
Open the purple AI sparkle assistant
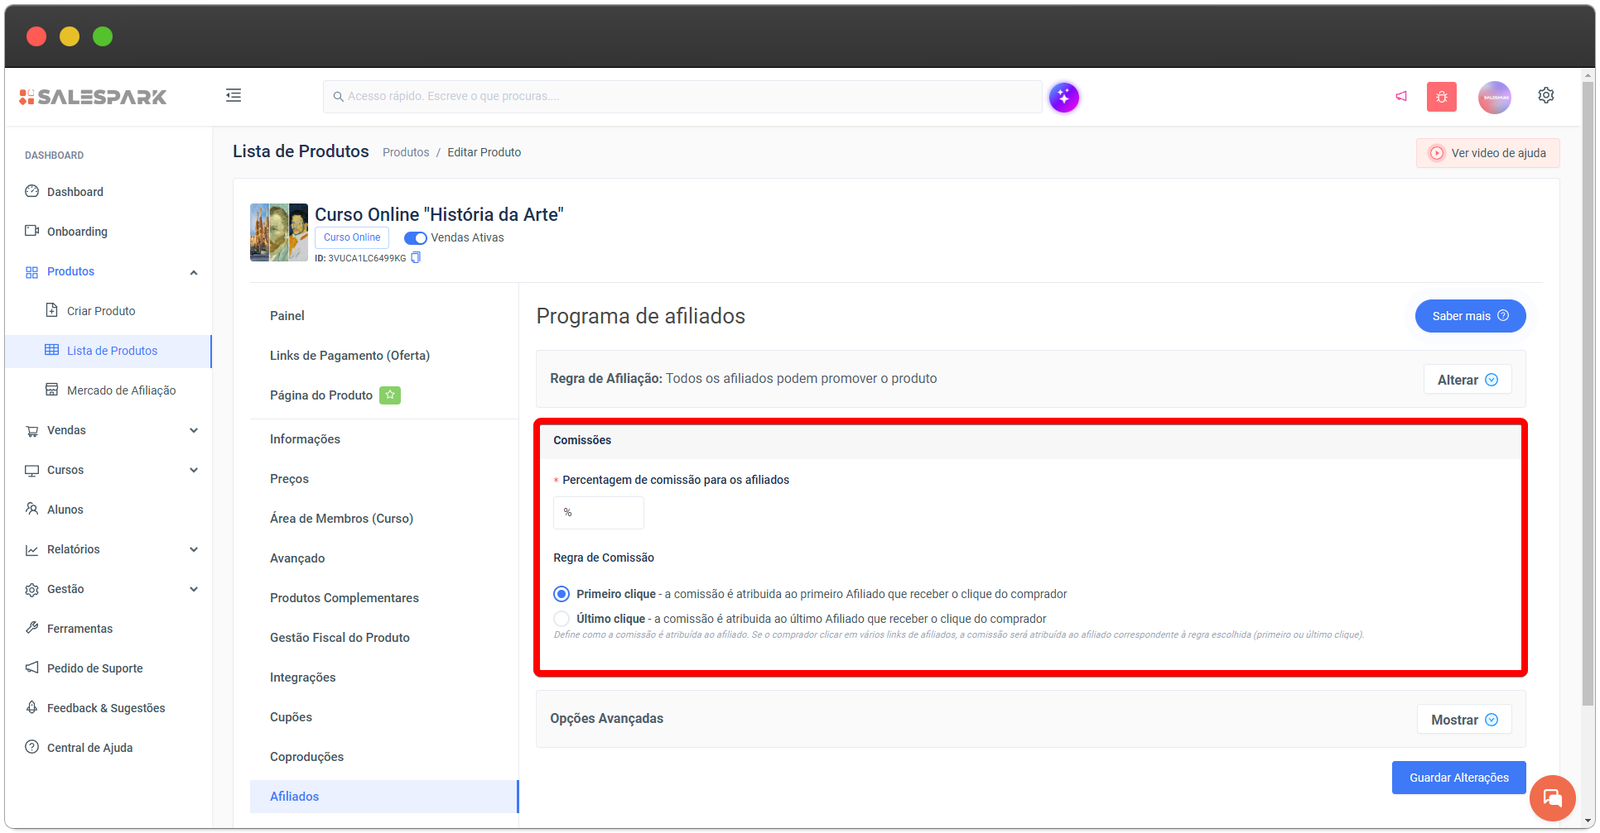pos(1063,97)
